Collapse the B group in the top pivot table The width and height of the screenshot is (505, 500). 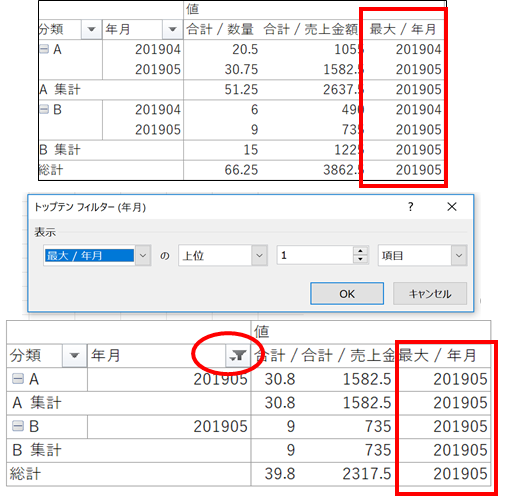[x=44, y=109]
